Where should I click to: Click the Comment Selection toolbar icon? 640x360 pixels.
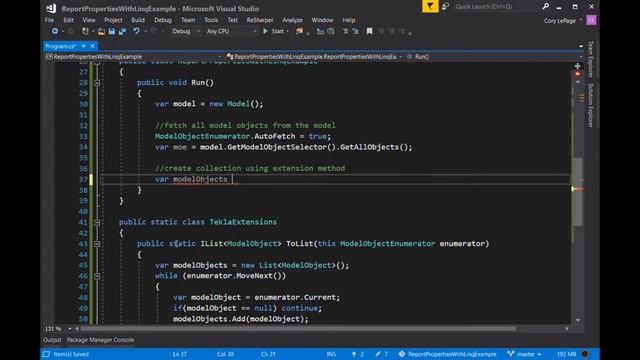pos(320,31)
